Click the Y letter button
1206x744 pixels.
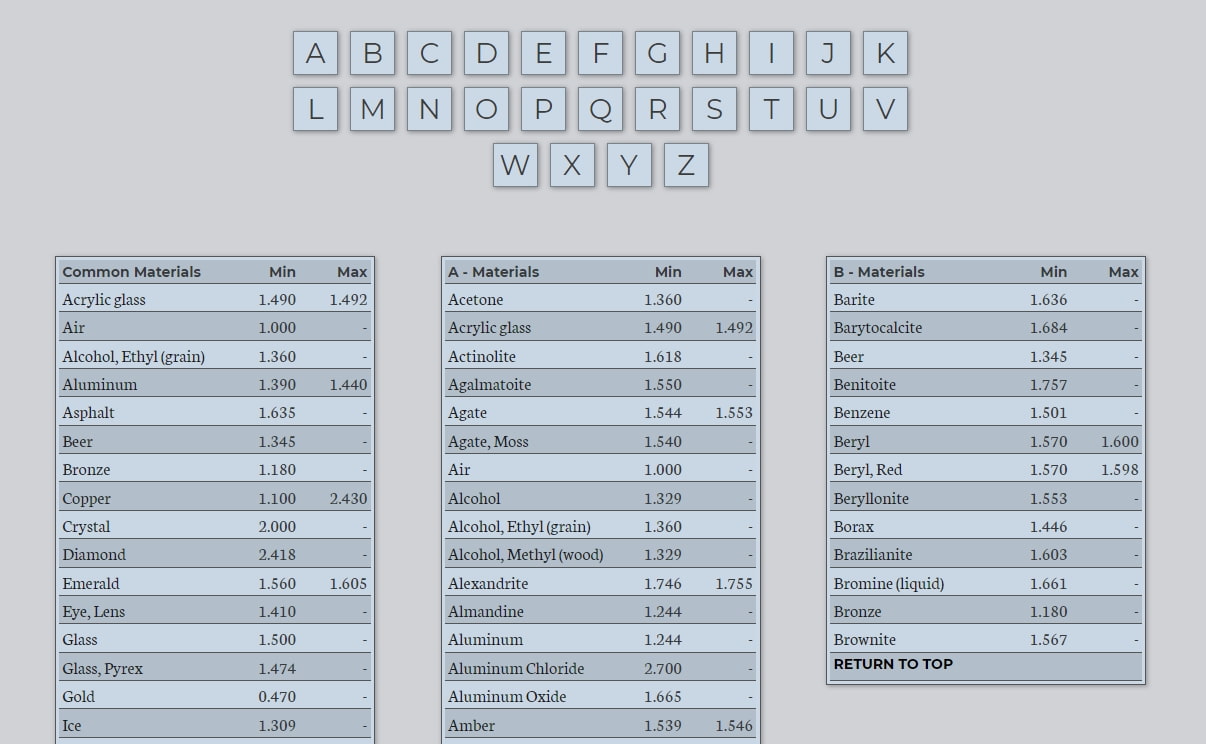(x=629, y=165)
